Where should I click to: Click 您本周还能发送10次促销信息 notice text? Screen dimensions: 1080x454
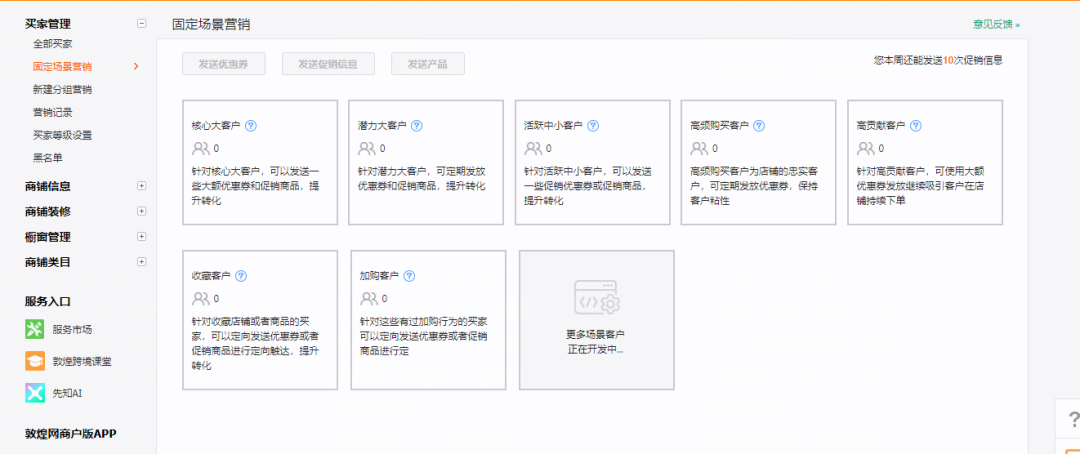(938, 61)
